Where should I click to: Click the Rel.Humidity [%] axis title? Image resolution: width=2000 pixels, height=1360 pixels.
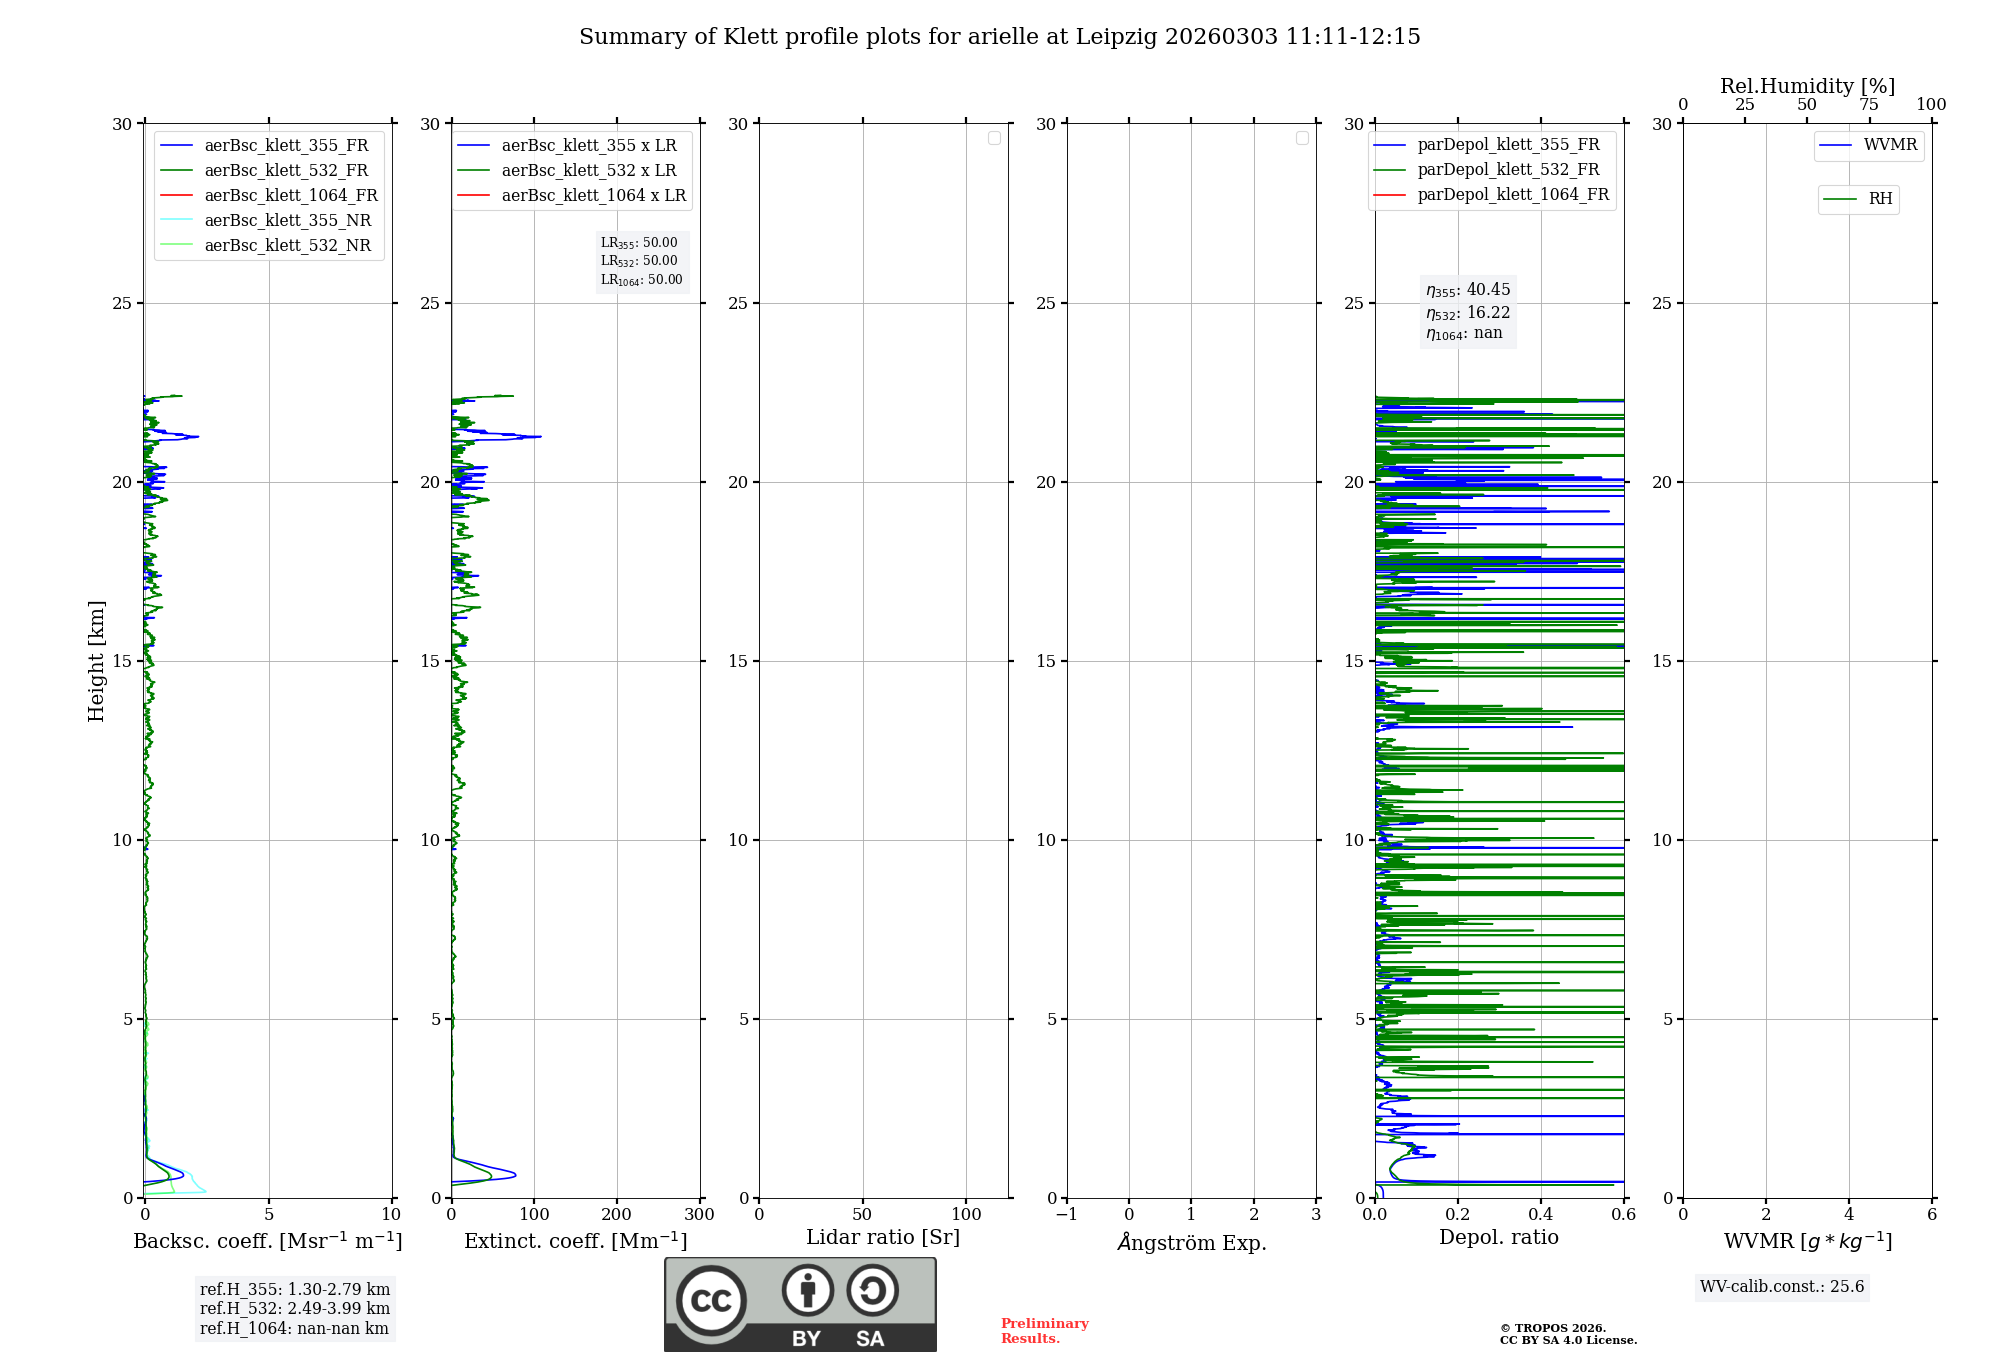click(1807, 86)
